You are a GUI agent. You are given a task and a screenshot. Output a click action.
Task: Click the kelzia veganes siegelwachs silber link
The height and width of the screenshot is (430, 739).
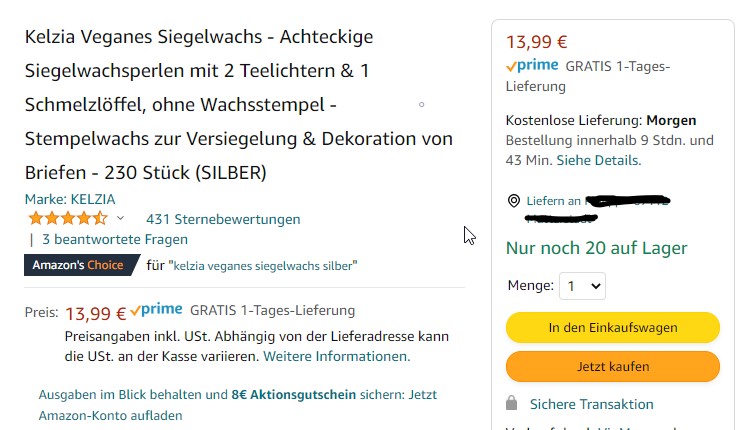point(264,266)
